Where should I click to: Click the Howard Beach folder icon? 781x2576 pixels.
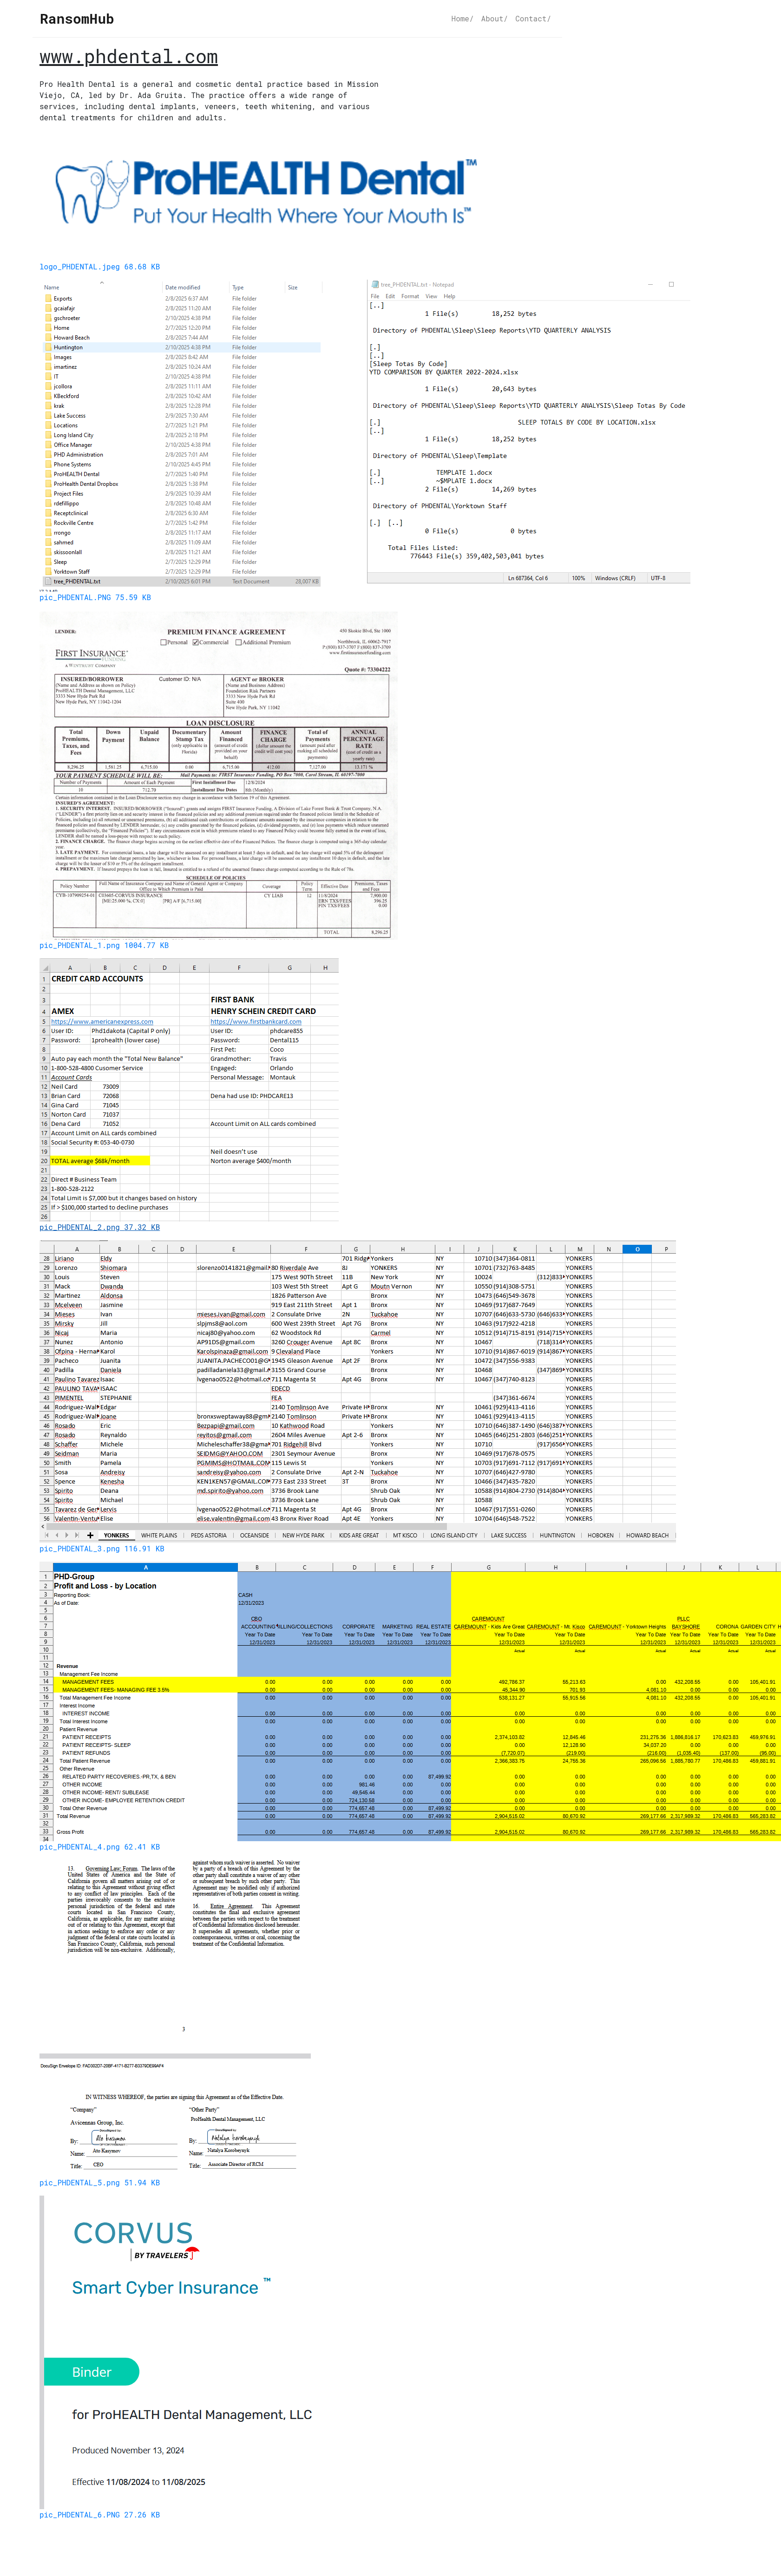(47, 337)
